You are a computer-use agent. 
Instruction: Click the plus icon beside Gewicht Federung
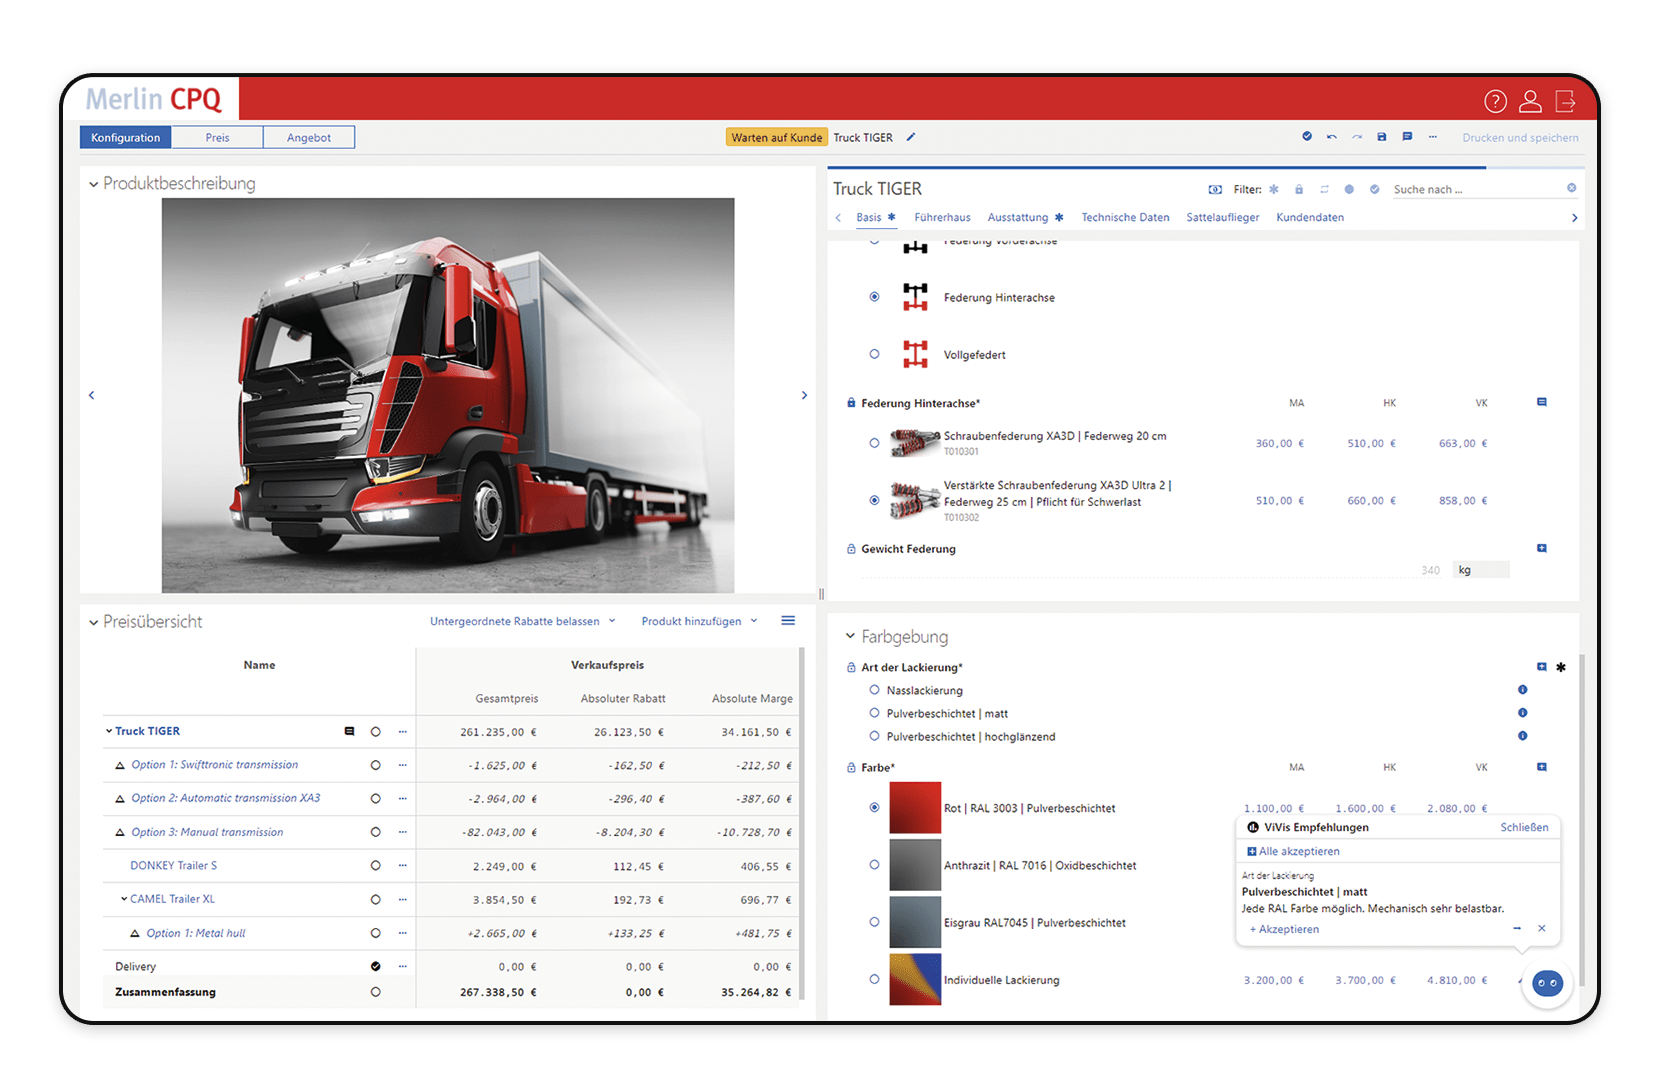1542,548
